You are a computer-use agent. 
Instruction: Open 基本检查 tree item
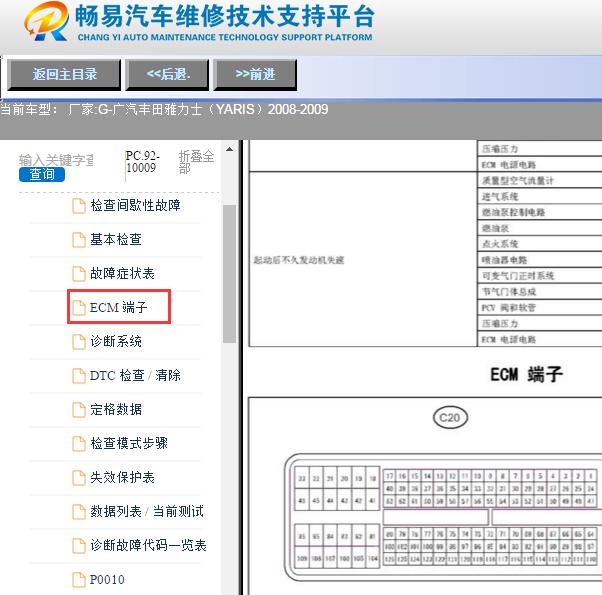tap(116, 240)
